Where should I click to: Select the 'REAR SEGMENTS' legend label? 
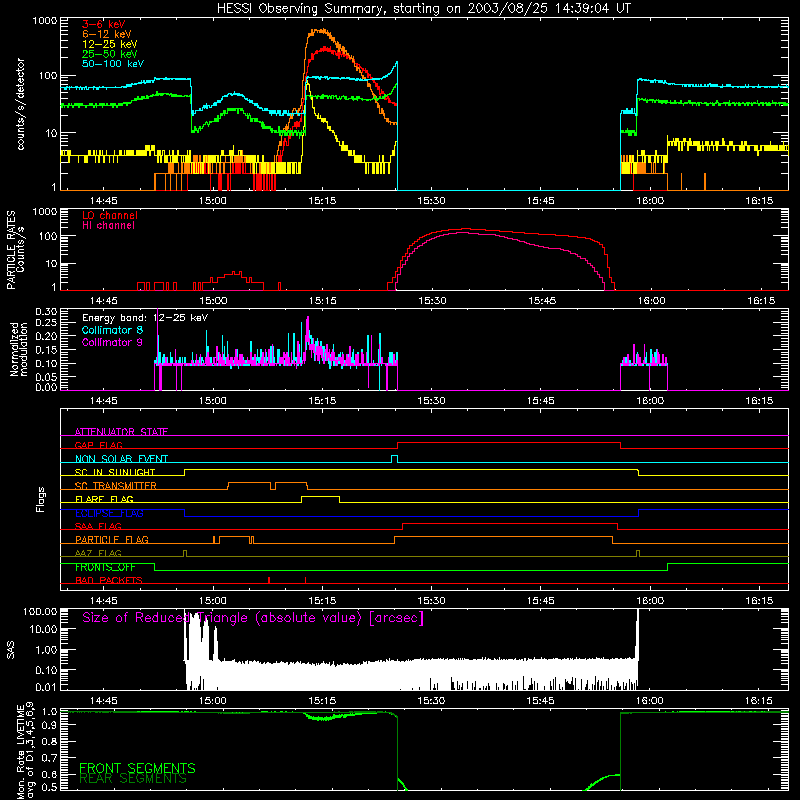133,779
